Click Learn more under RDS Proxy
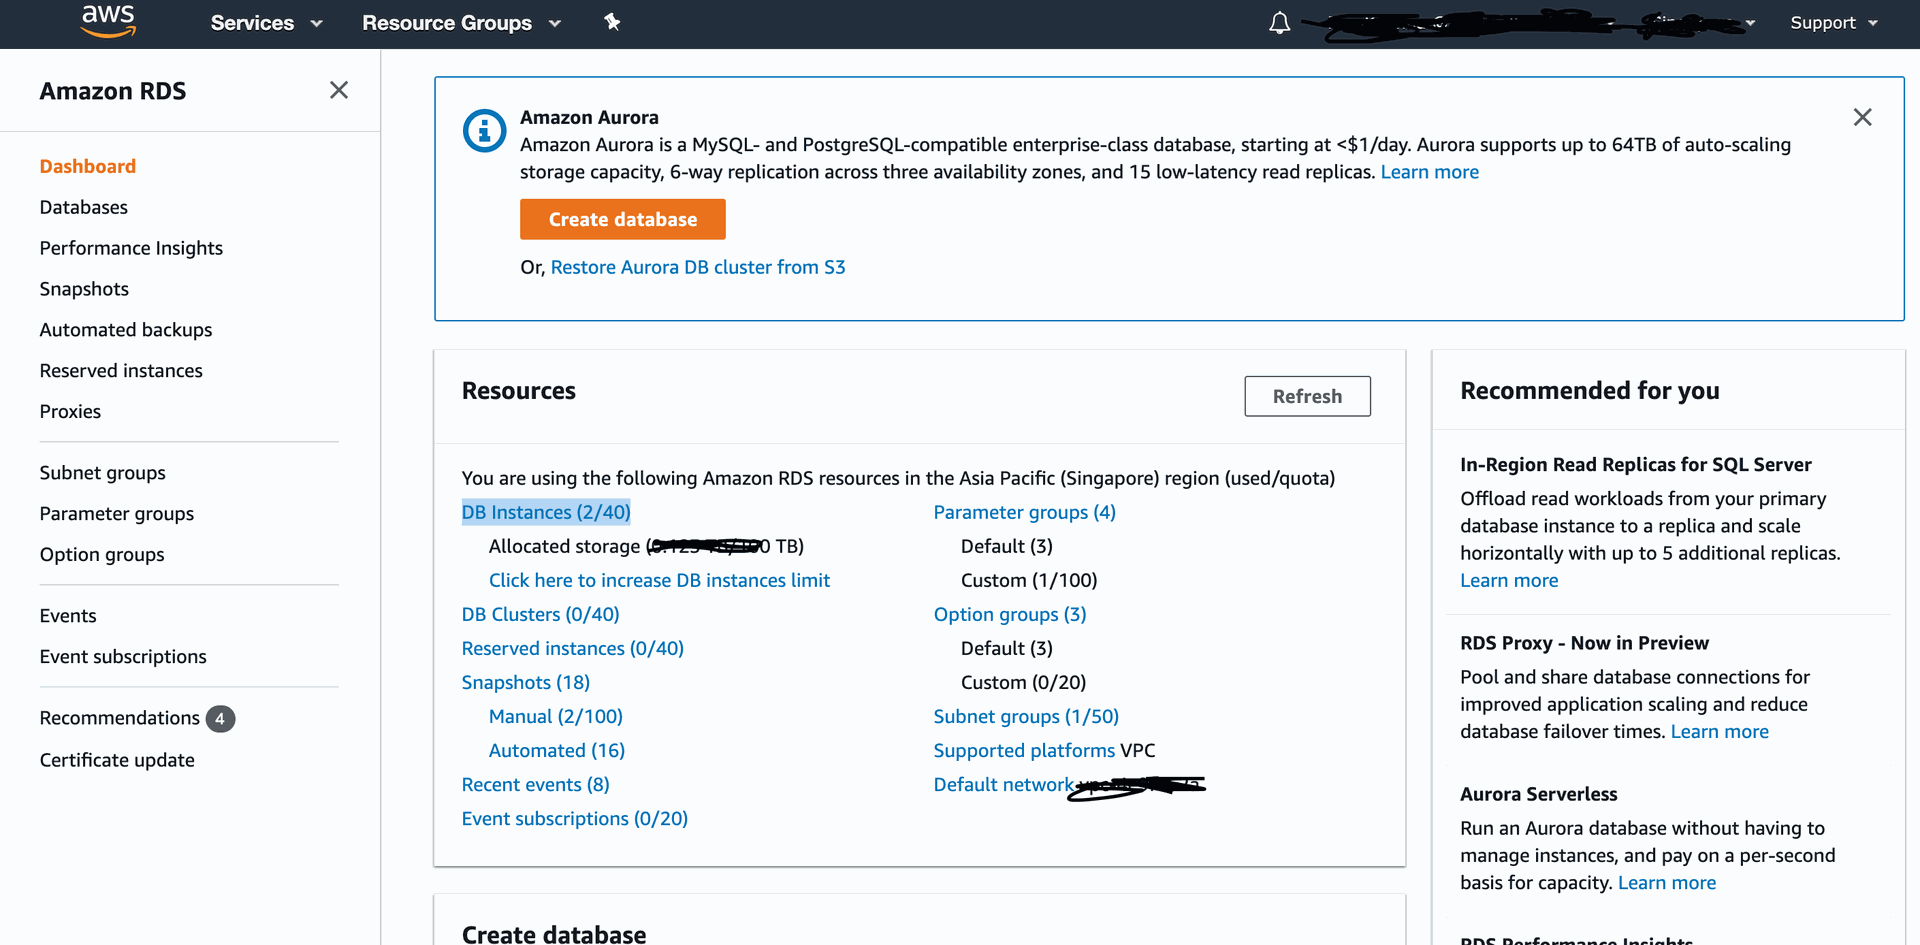Image resolution: width=1920 pixels, height=945 pixels. pos(1719,731)
